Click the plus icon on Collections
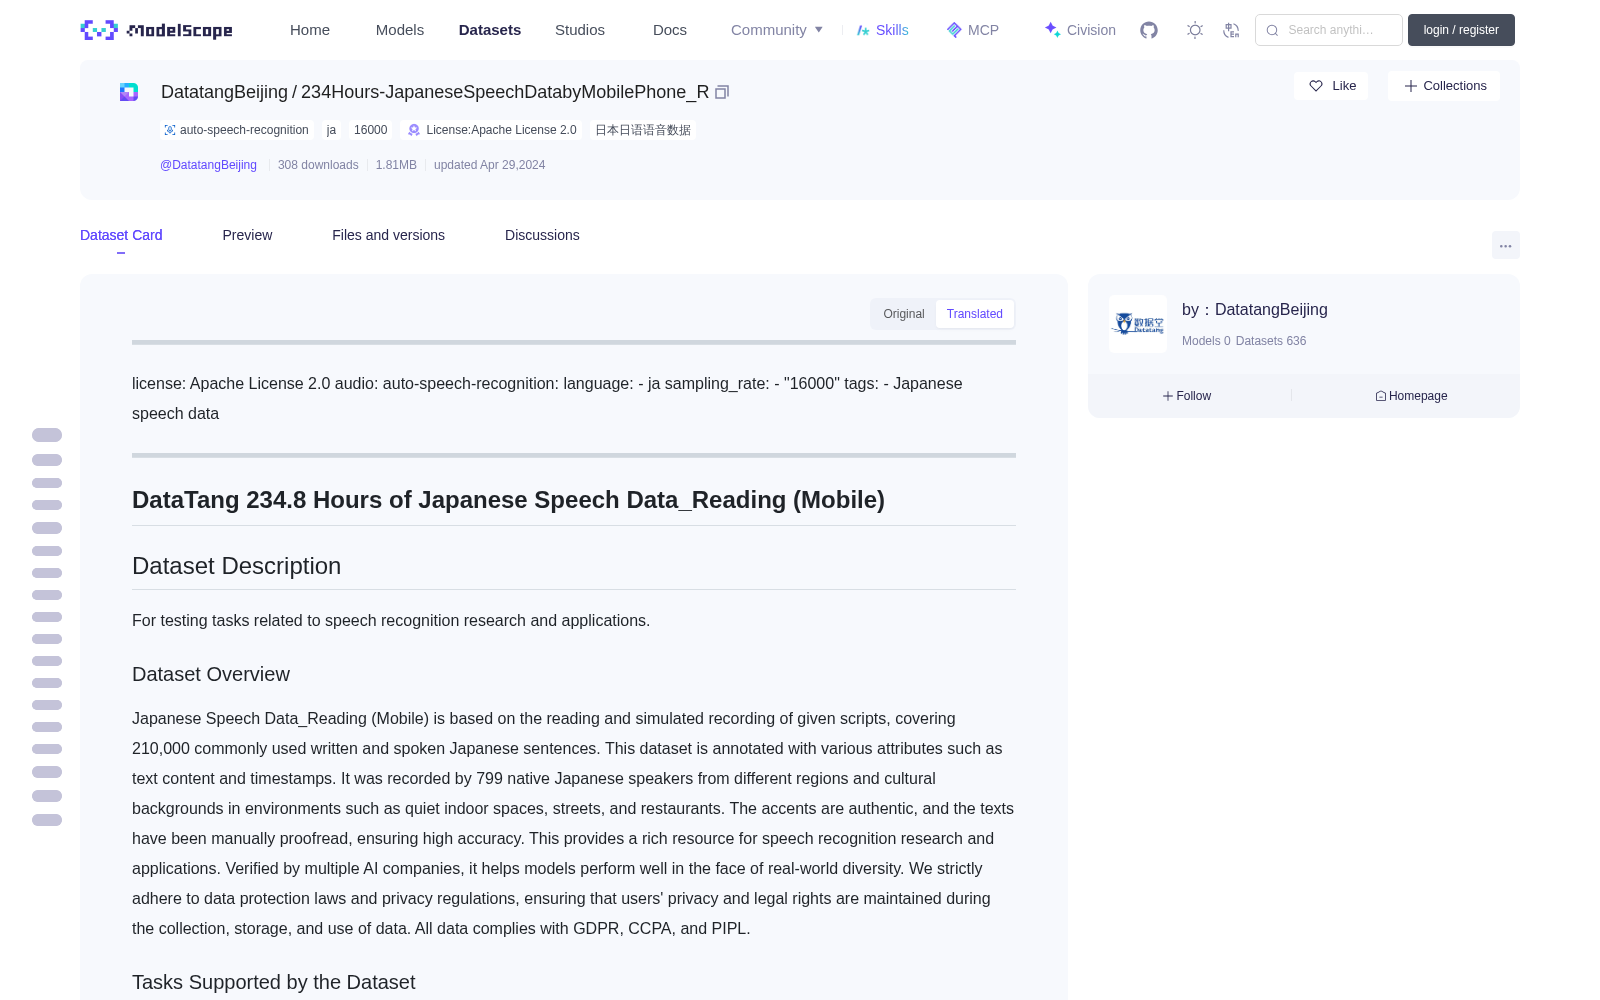This screenshot has width=1600, height=1000. 1411,86
